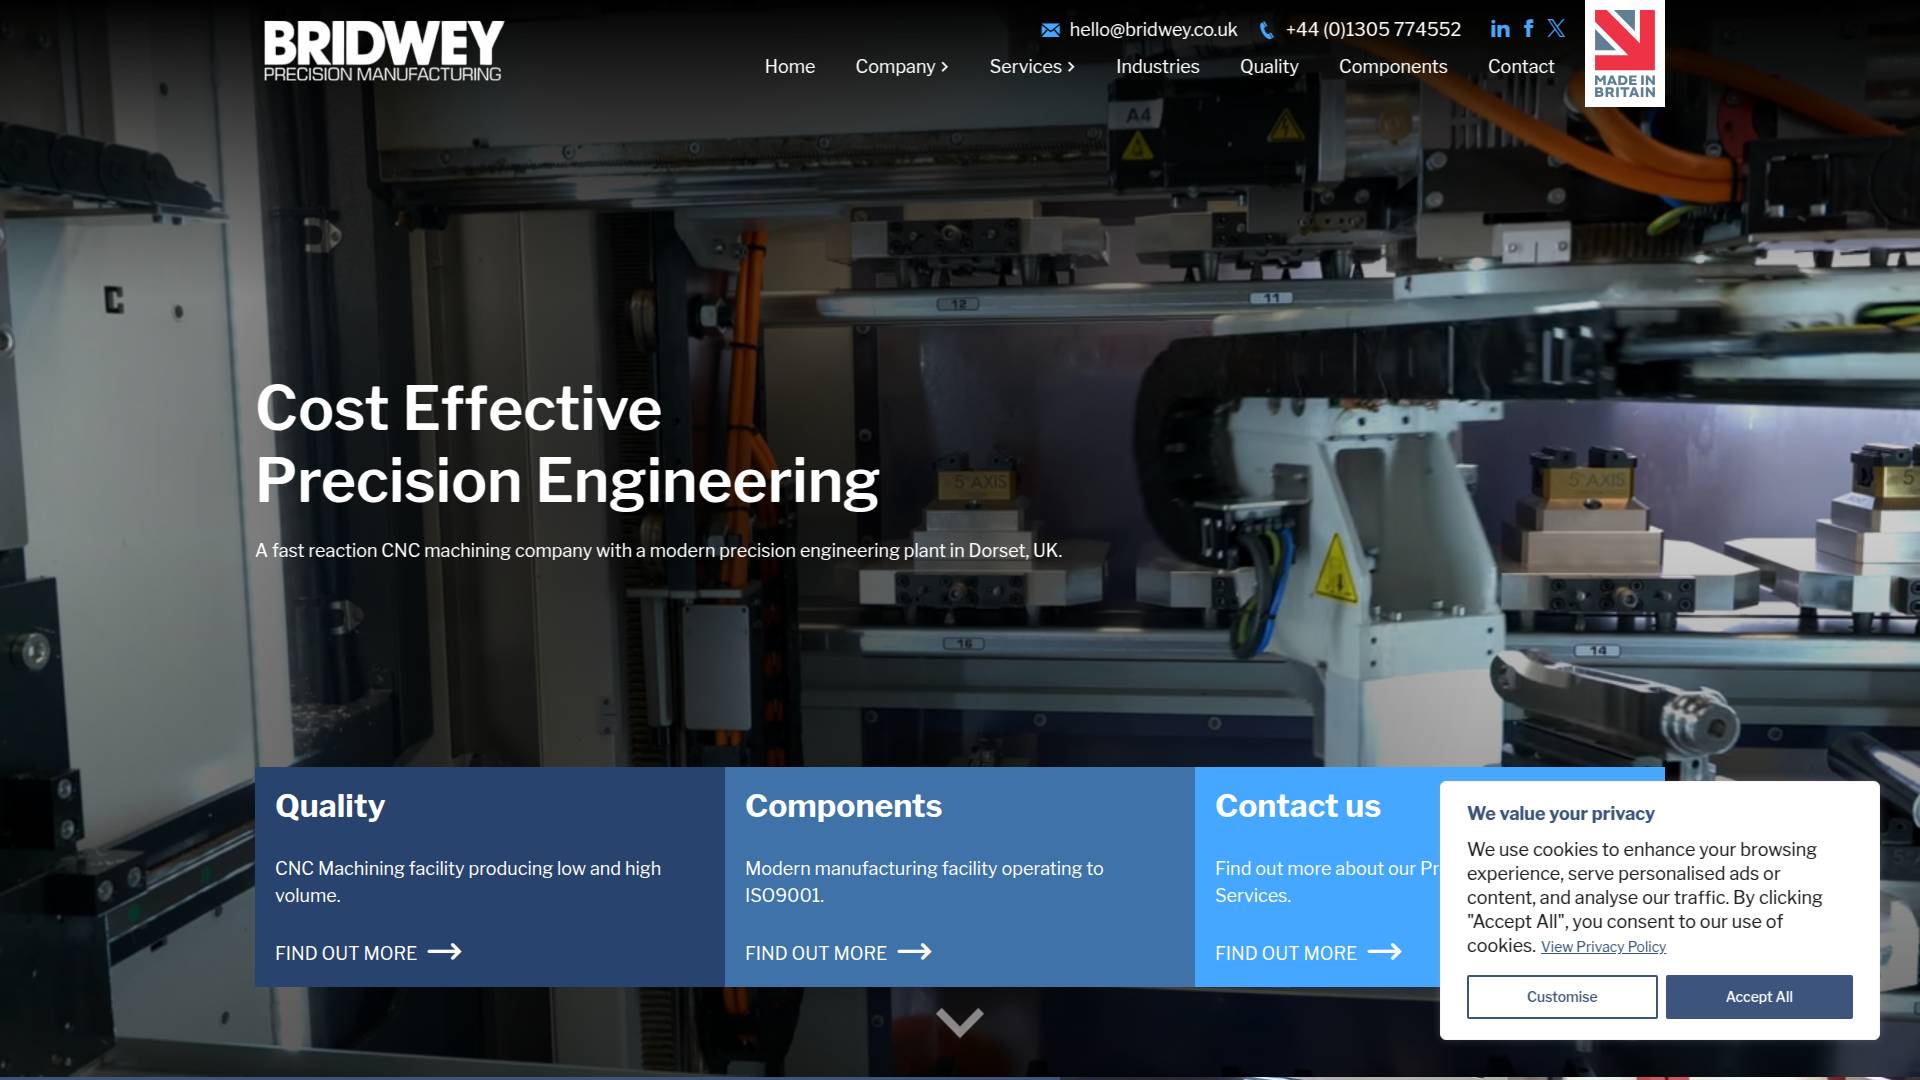The height and width of the screenshot is (1080, 1920).
Task: Expand the Services dropdown menu
Action: coord(1031,67)
